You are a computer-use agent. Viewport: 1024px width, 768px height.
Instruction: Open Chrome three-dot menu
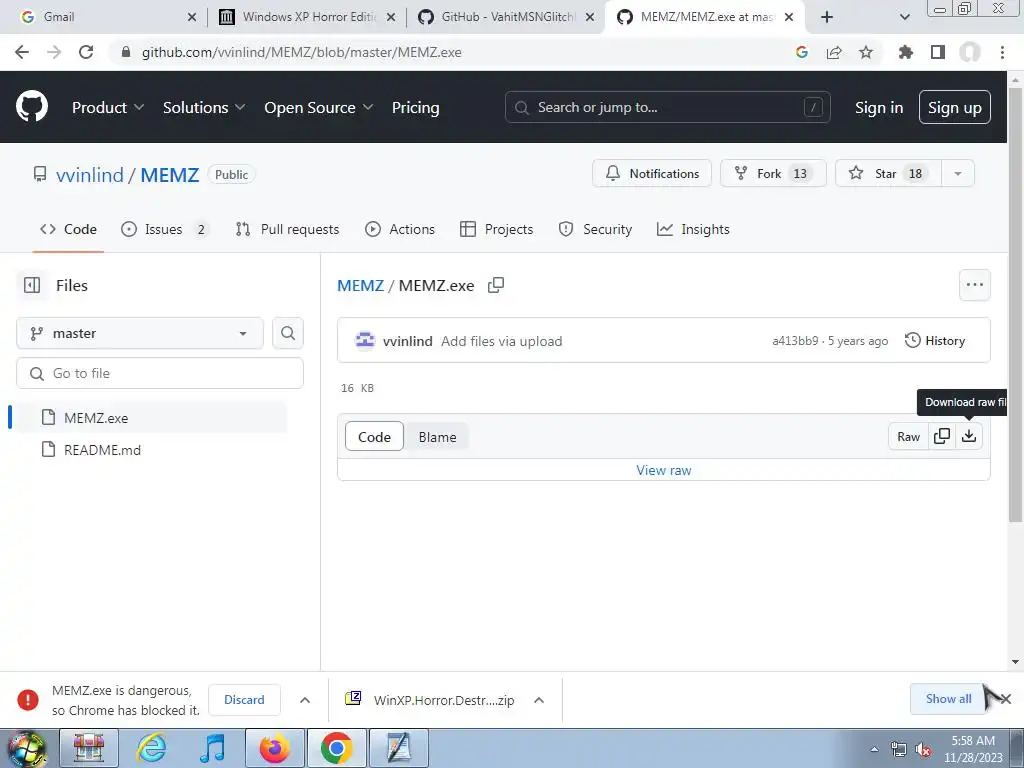point(1002,52)
